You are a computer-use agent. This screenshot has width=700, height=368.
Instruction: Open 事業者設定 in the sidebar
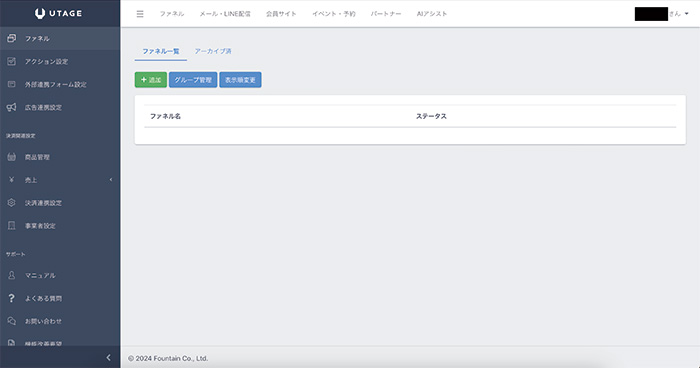coord(60,226)
